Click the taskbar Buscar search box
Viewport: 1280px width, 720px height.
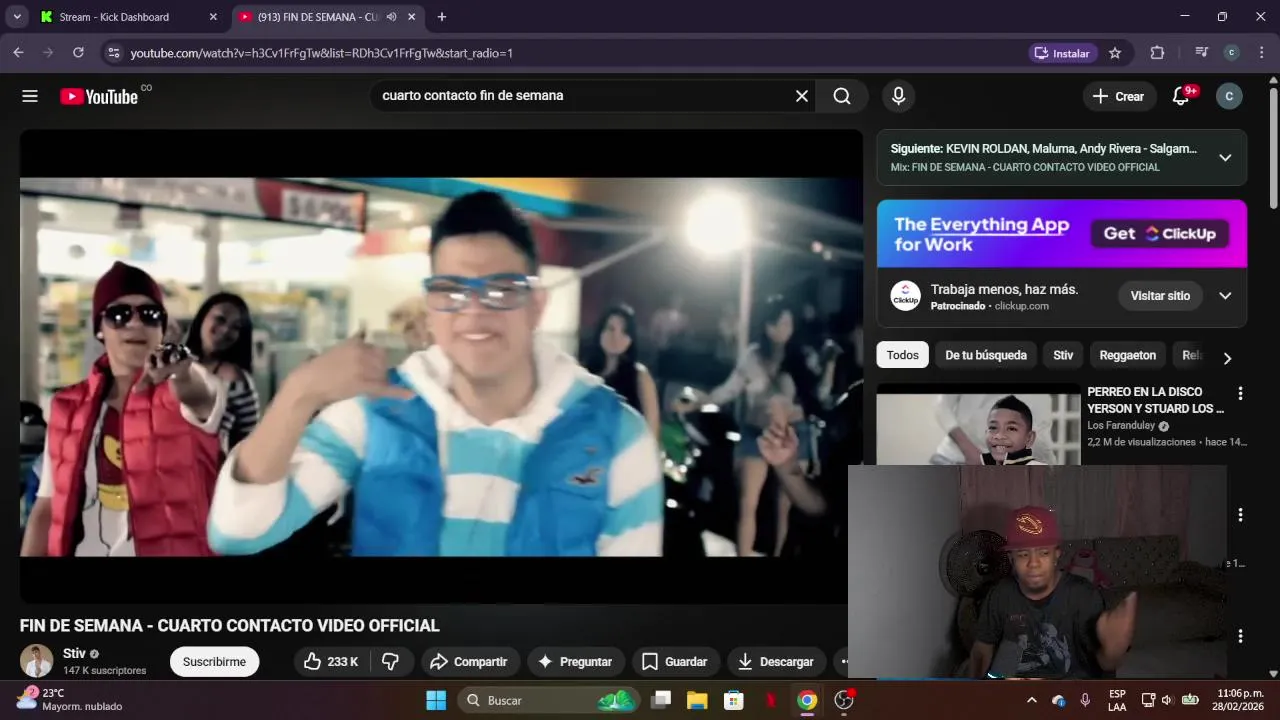coord(548,700)
